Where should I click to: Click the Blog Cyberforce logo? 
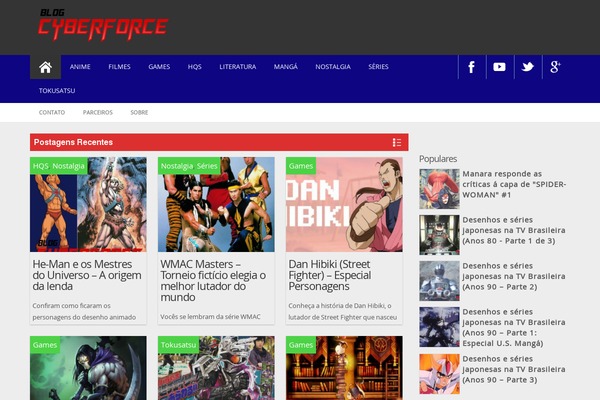pyautogui.click(x=103, y=24)
